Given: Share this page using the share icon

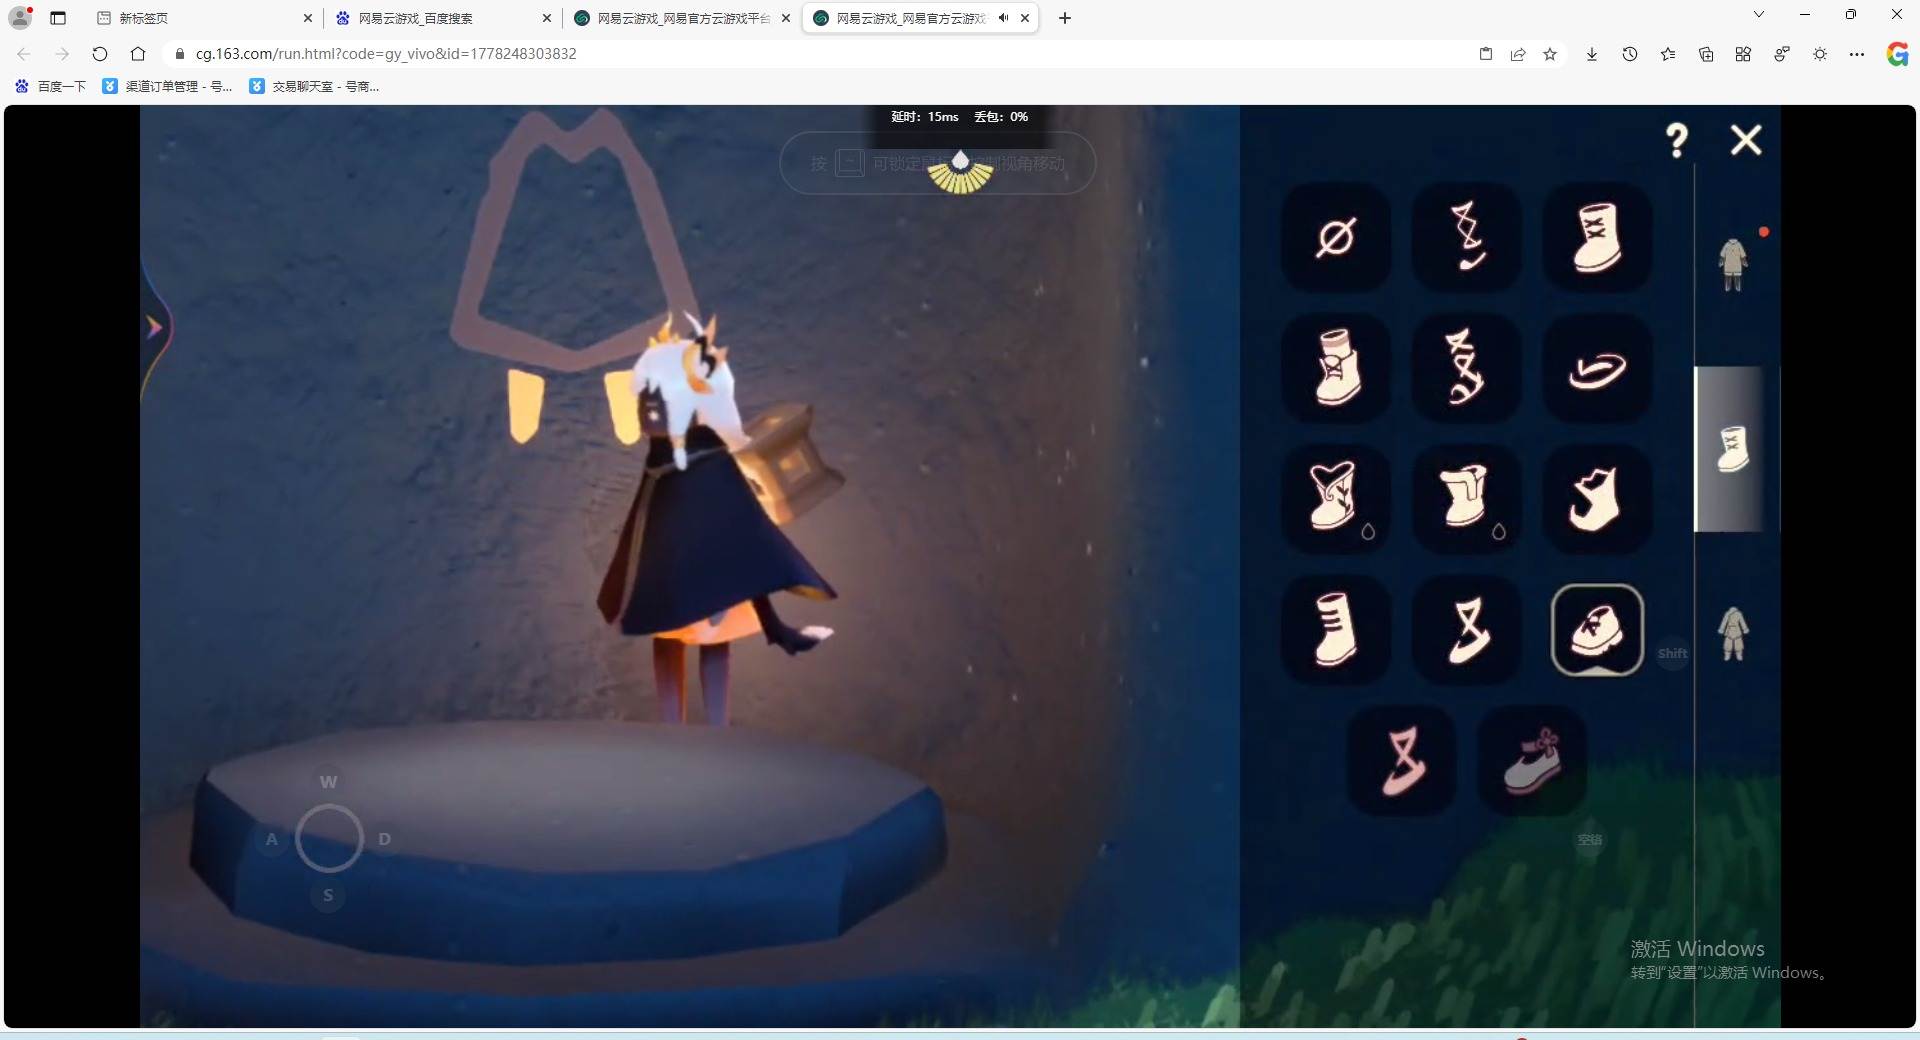Looking at the screenshot, I should [x=1518, y=54].
